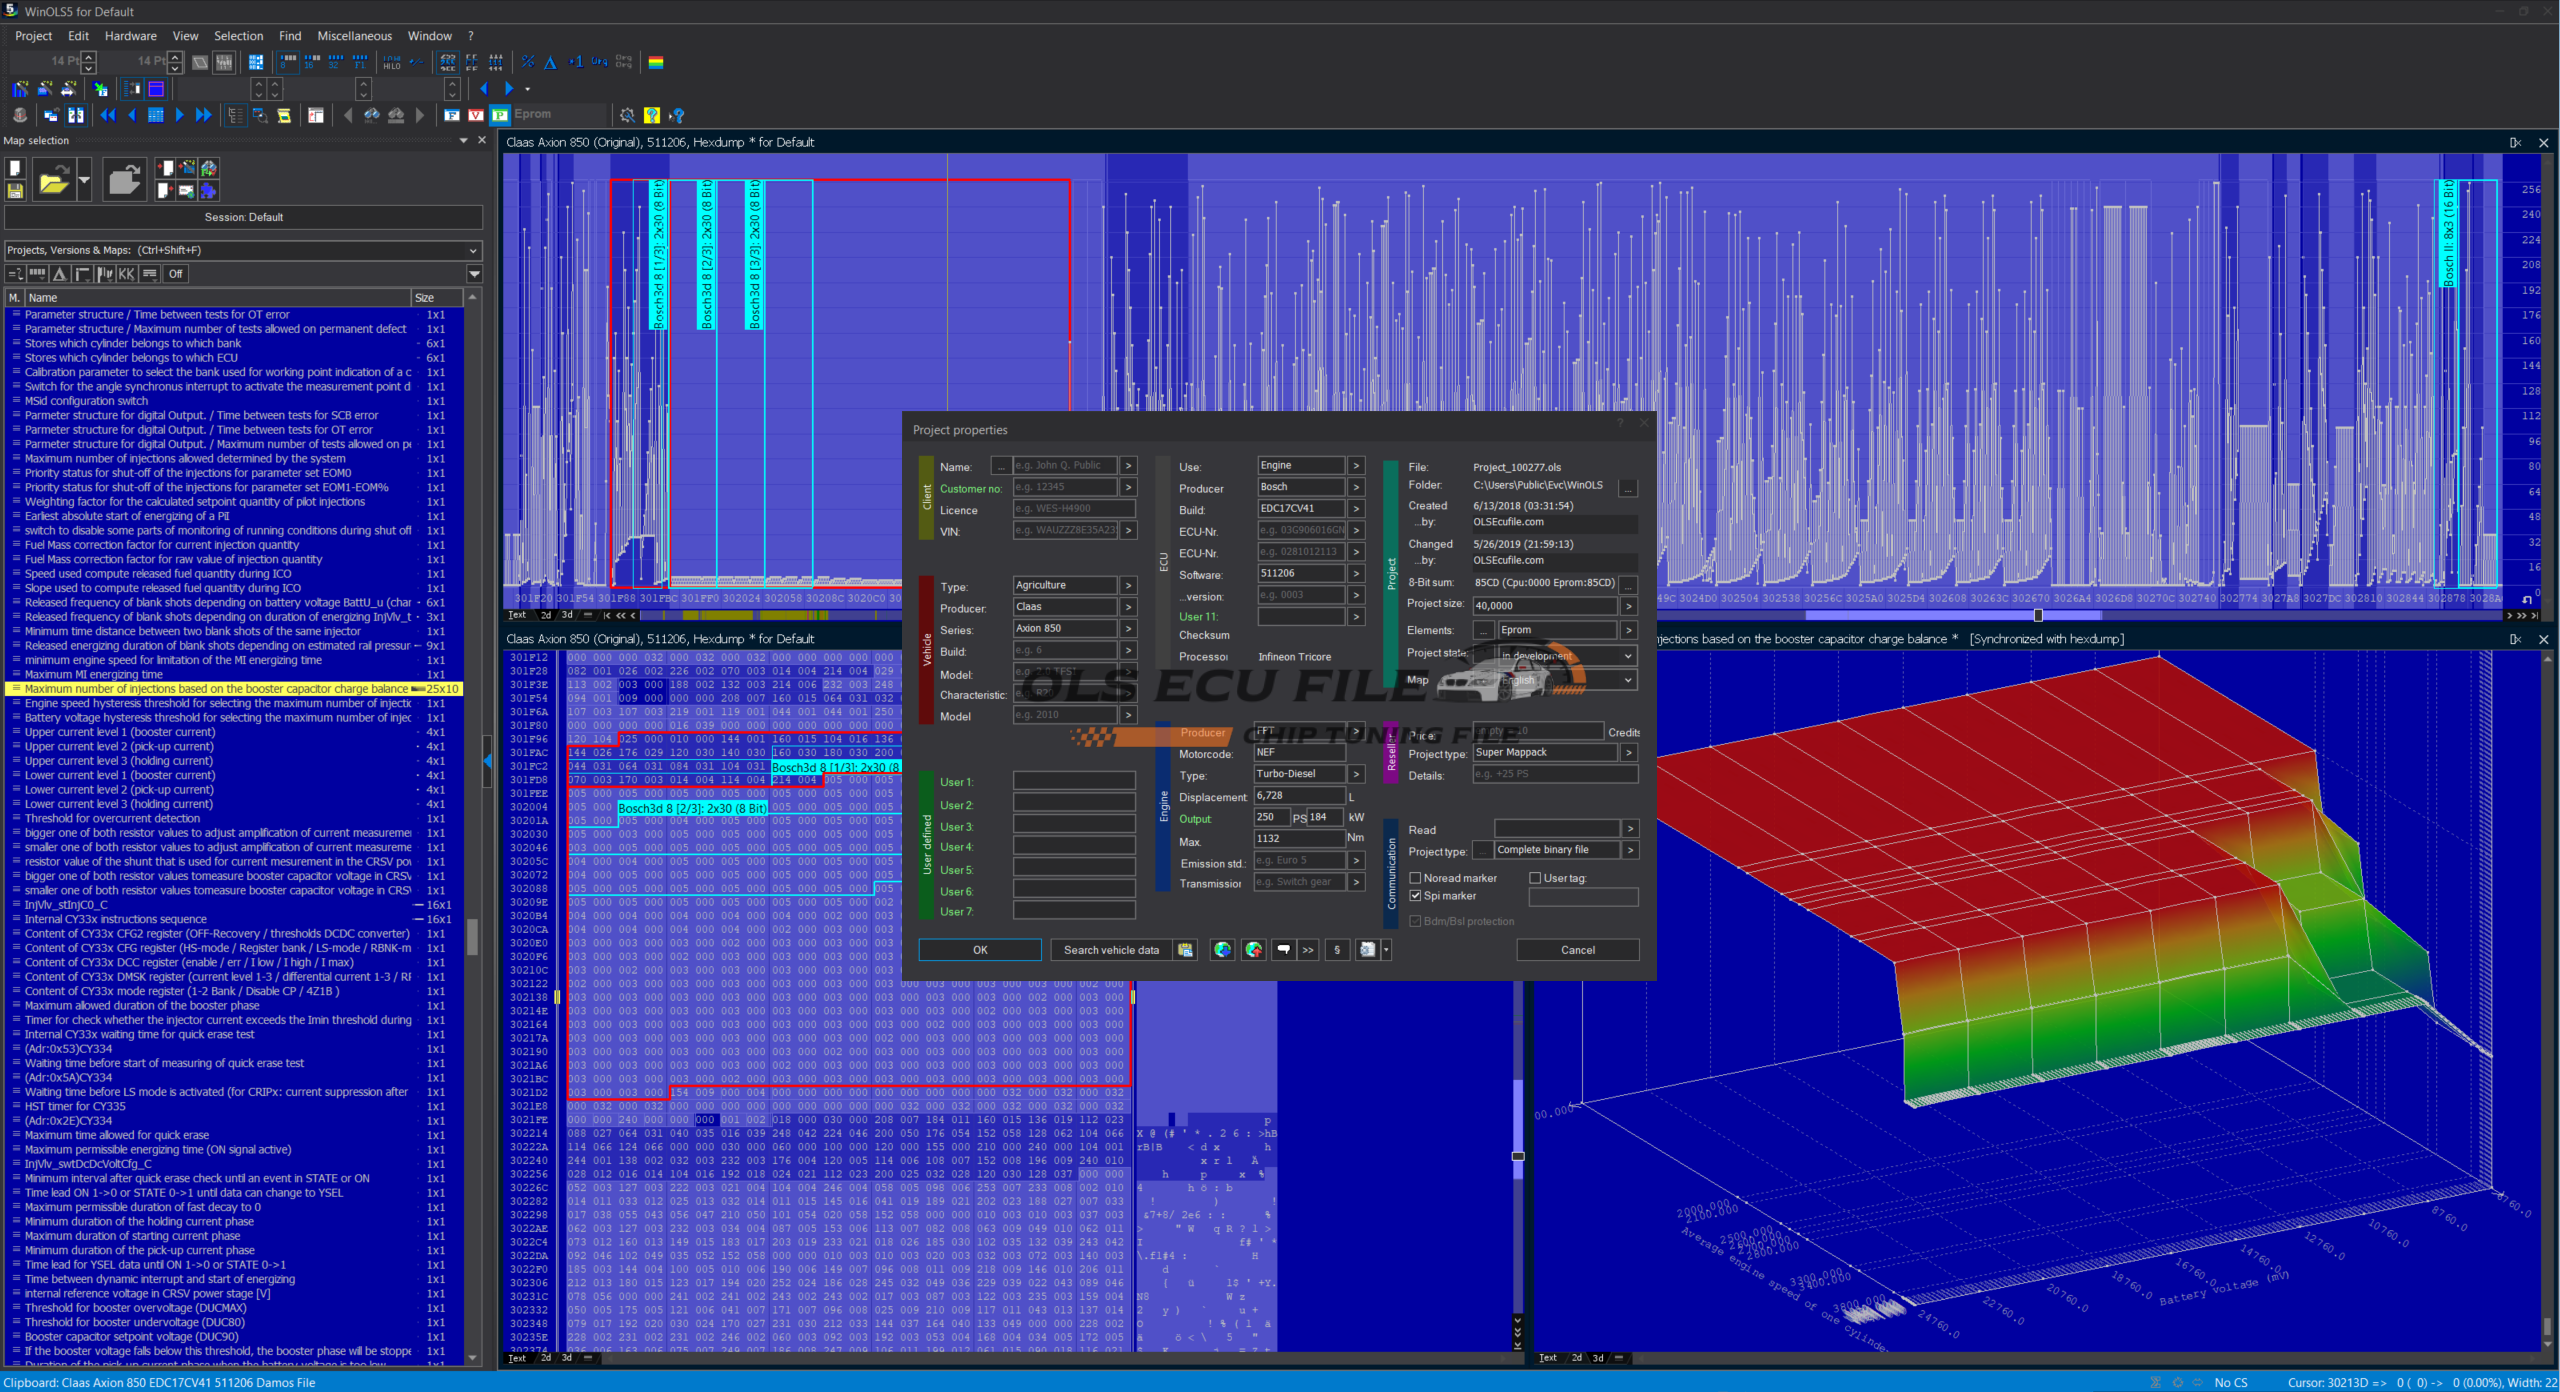
Task: Click the Search vehicle data button
Action: coord(1111,950)
